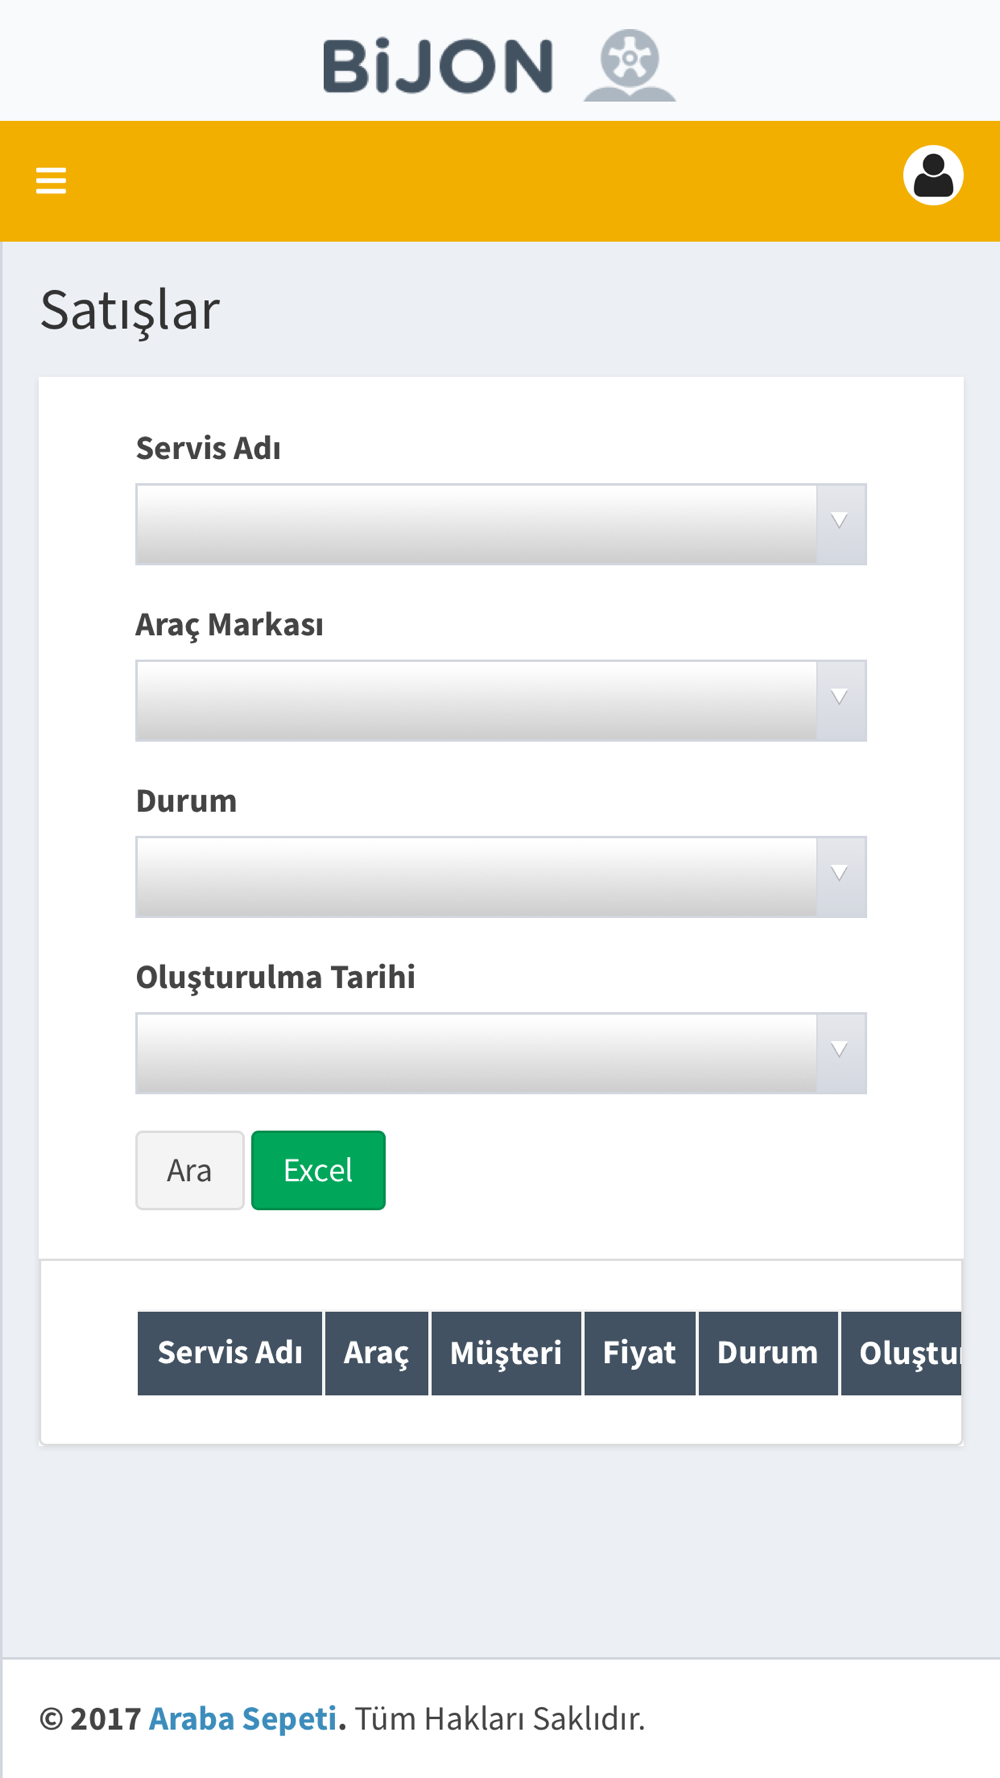Viewport: 1000px width, 1778px height.
Task: Sort by Fiyat column header
Action: click(x=640, y=1353)
